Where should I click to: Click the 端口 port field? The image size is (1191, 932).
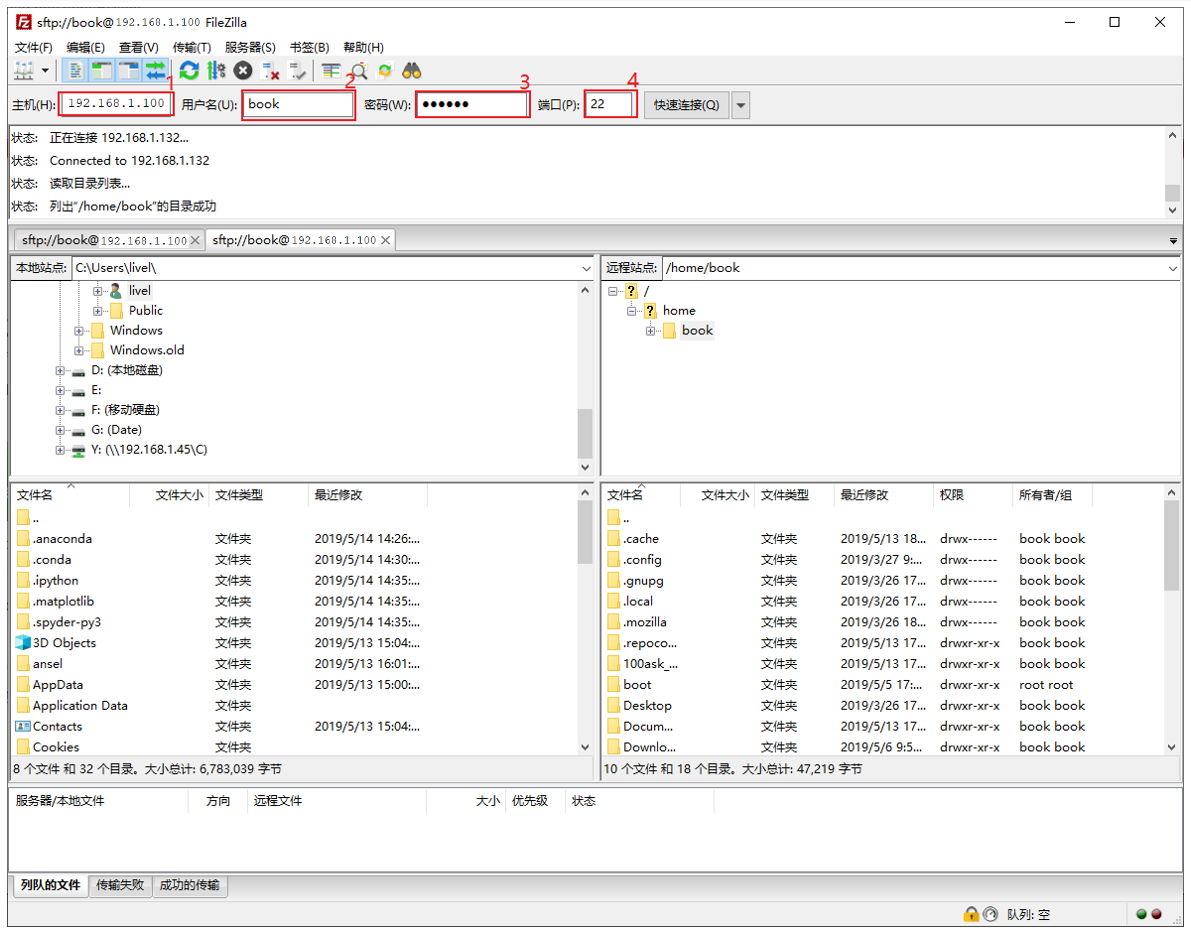(x=610, y=104)
